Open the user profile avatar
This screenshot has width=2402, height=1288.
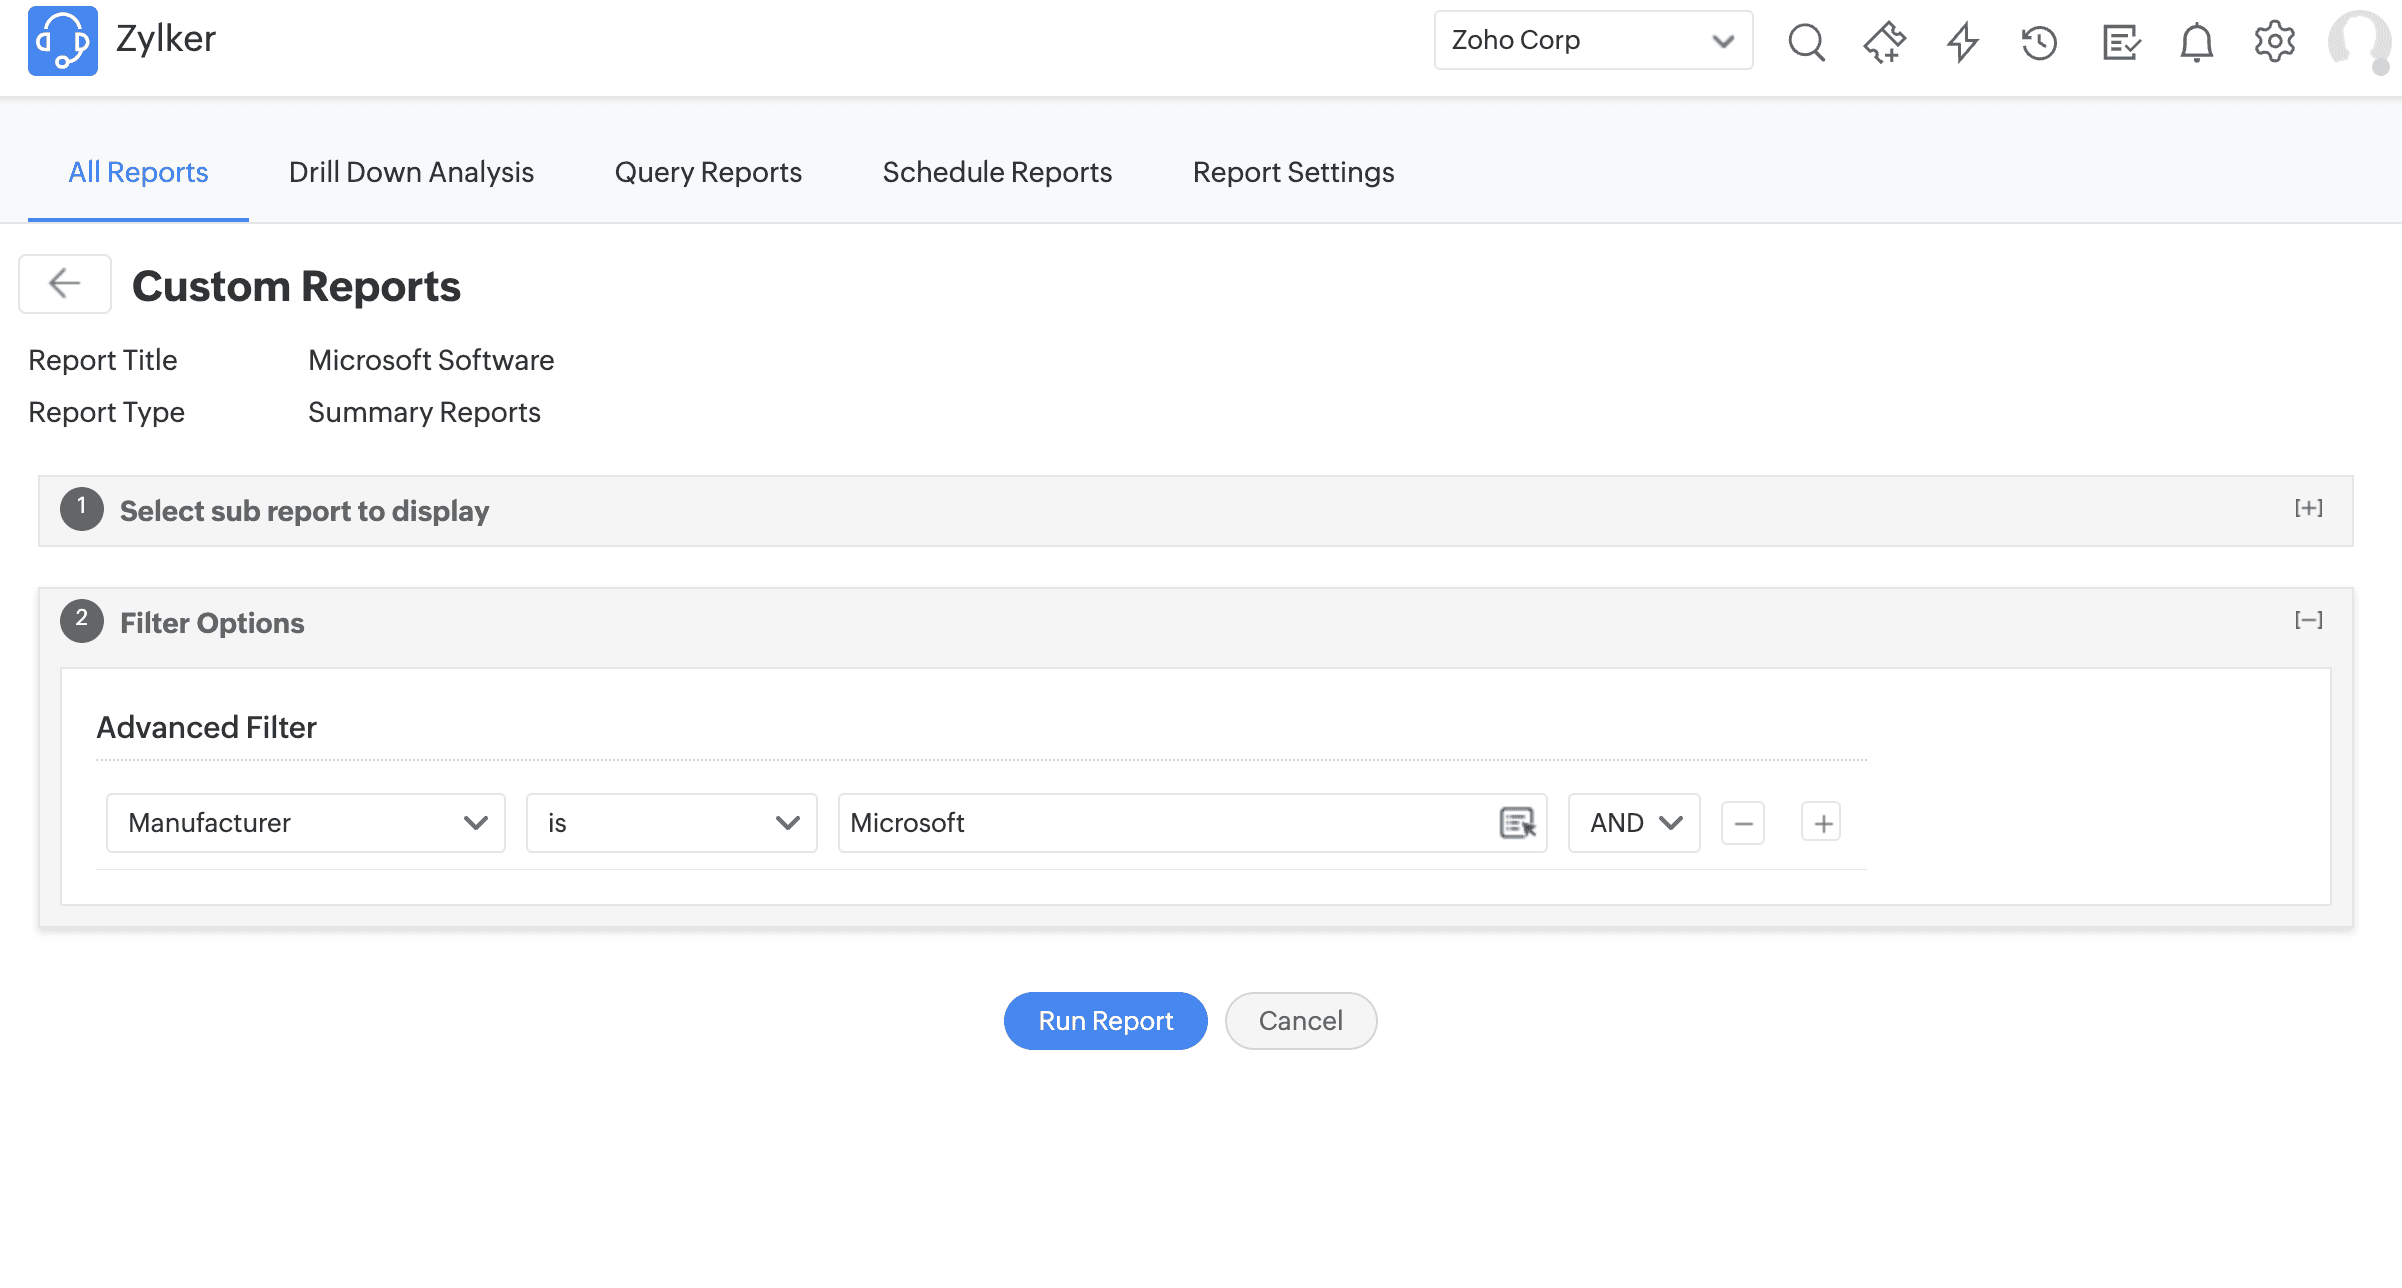(2358, 42)
